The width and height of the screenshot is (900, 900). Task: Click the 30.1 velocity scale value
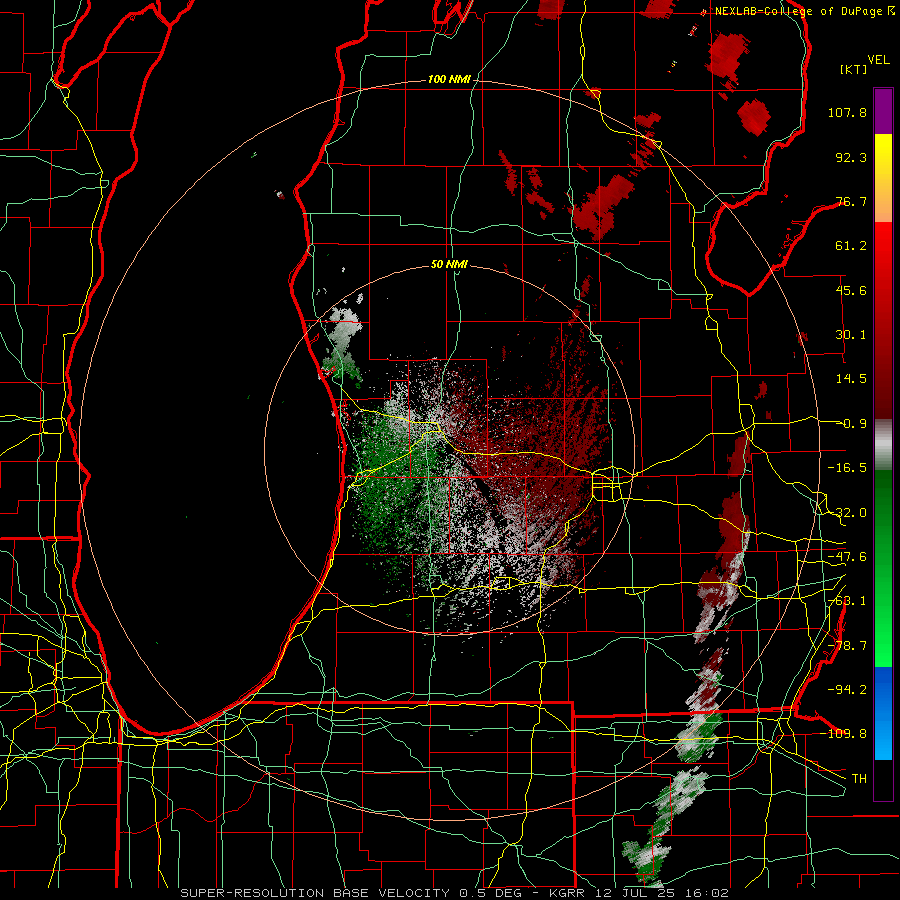tap(851, 335)
